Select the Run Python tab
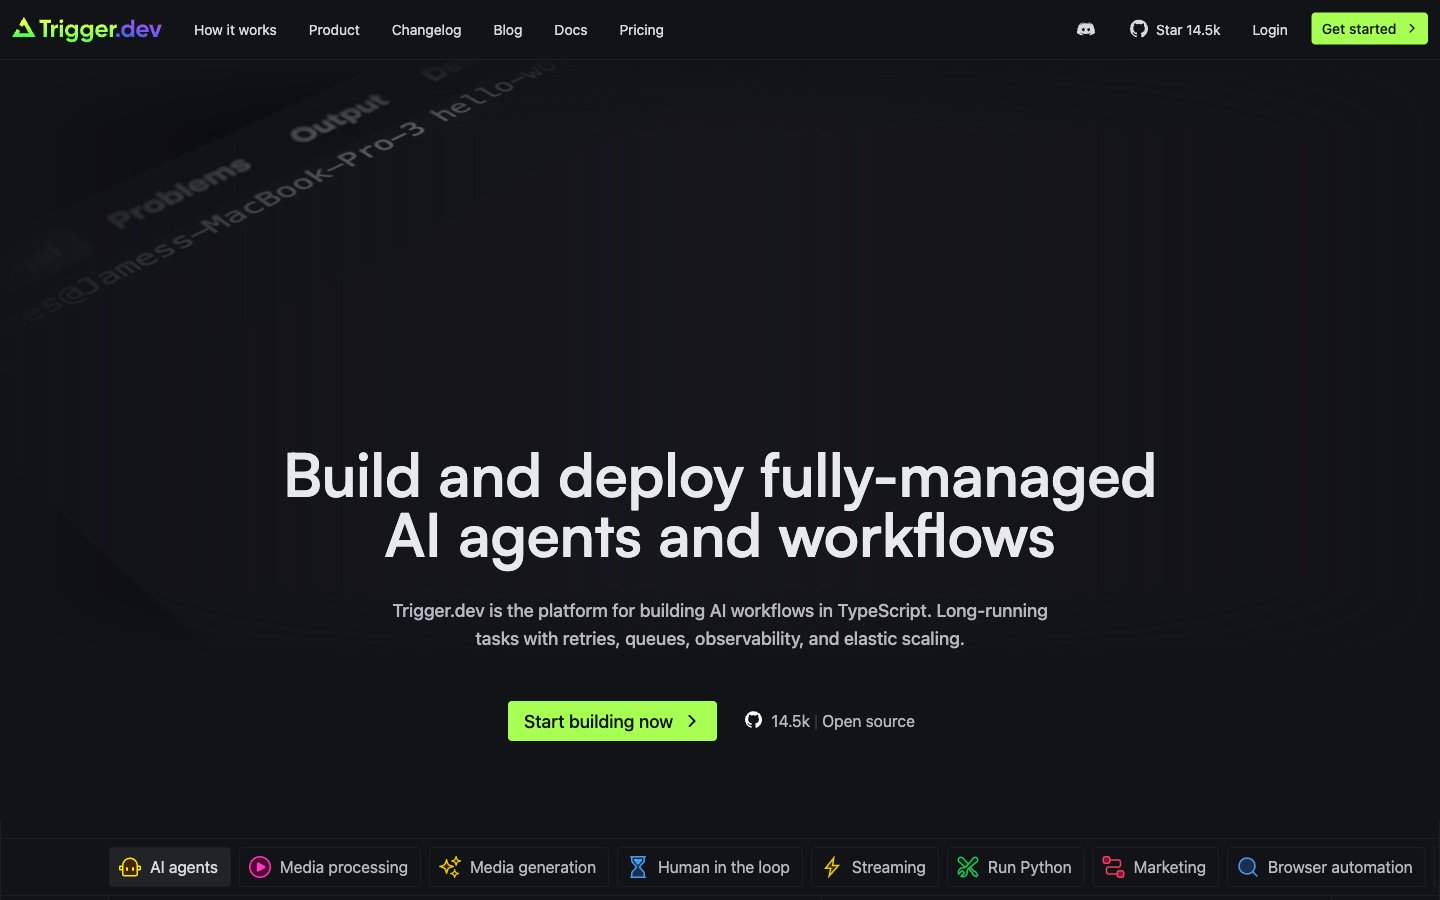 point(1016,867)
